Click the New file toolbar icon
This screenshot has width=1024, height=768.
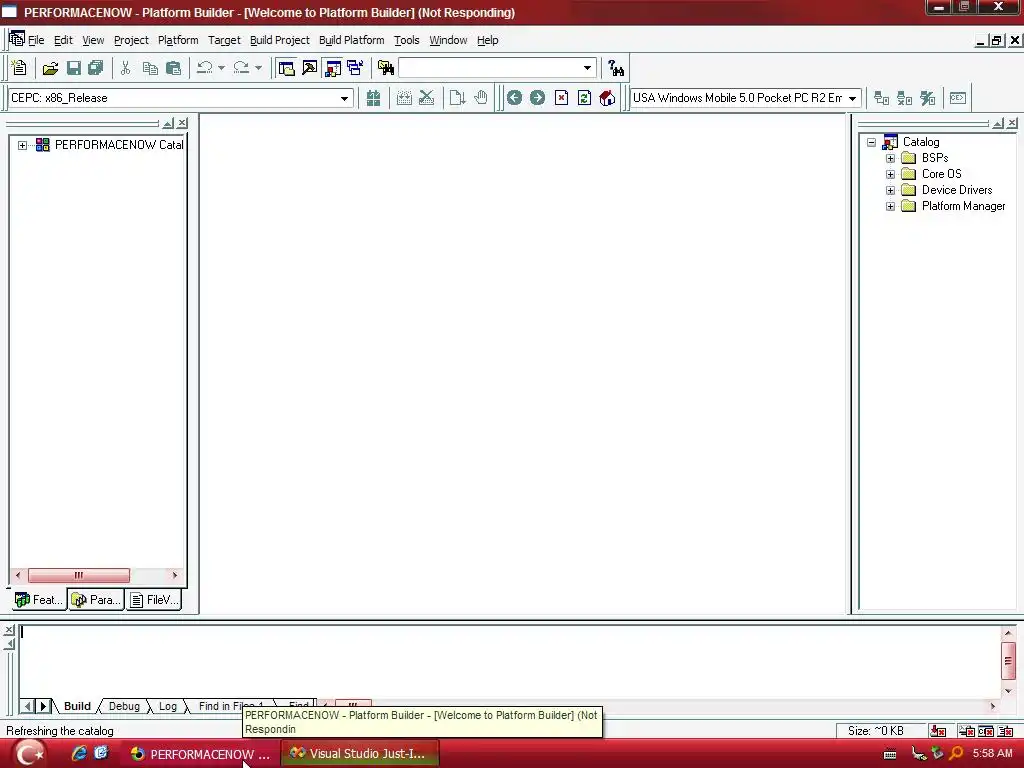pos(19,67)
